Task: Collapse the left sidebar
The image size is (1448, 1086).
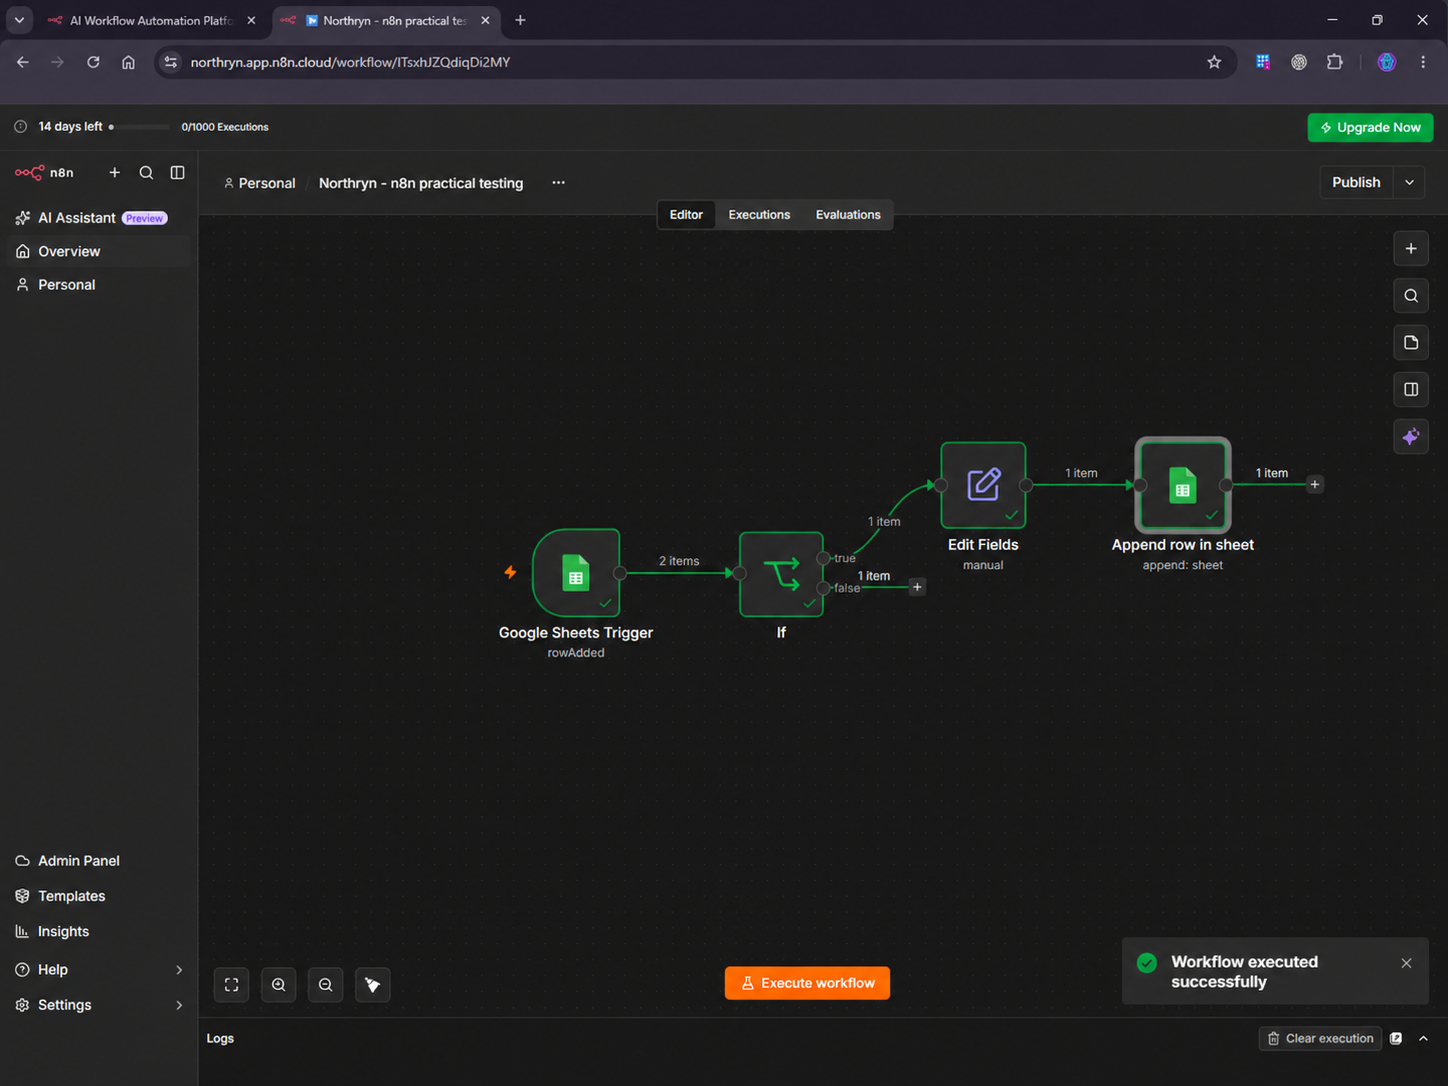Action: 177,173
